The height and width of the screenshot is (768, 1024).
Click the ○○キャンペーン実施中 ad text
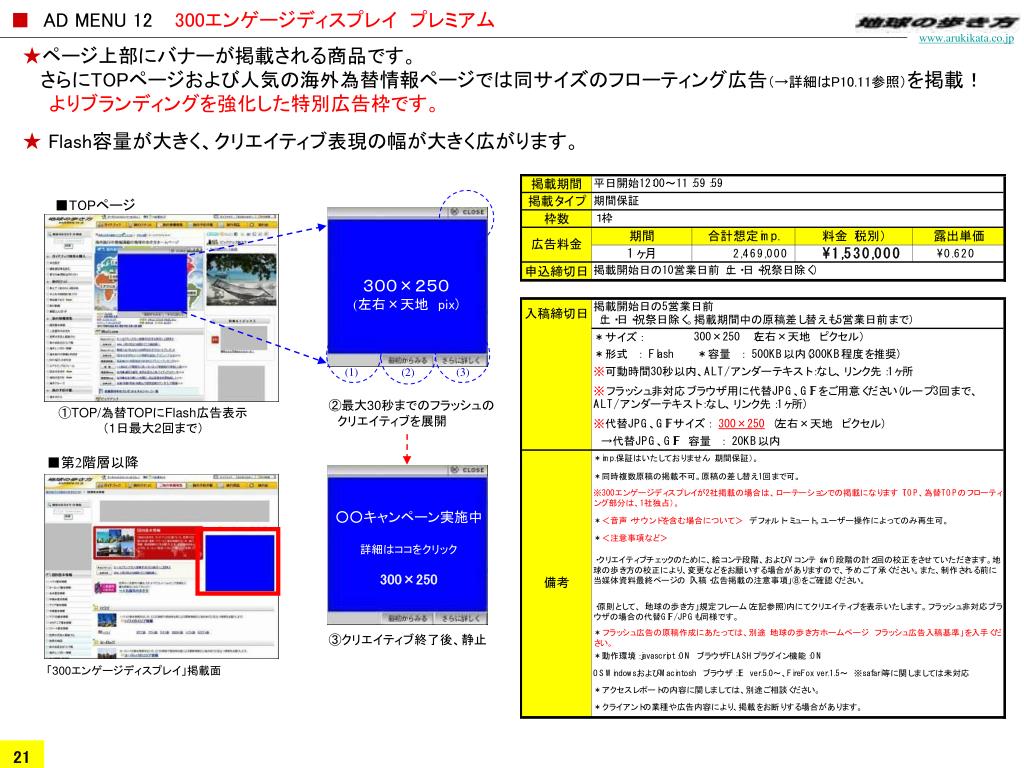point(409,517)
